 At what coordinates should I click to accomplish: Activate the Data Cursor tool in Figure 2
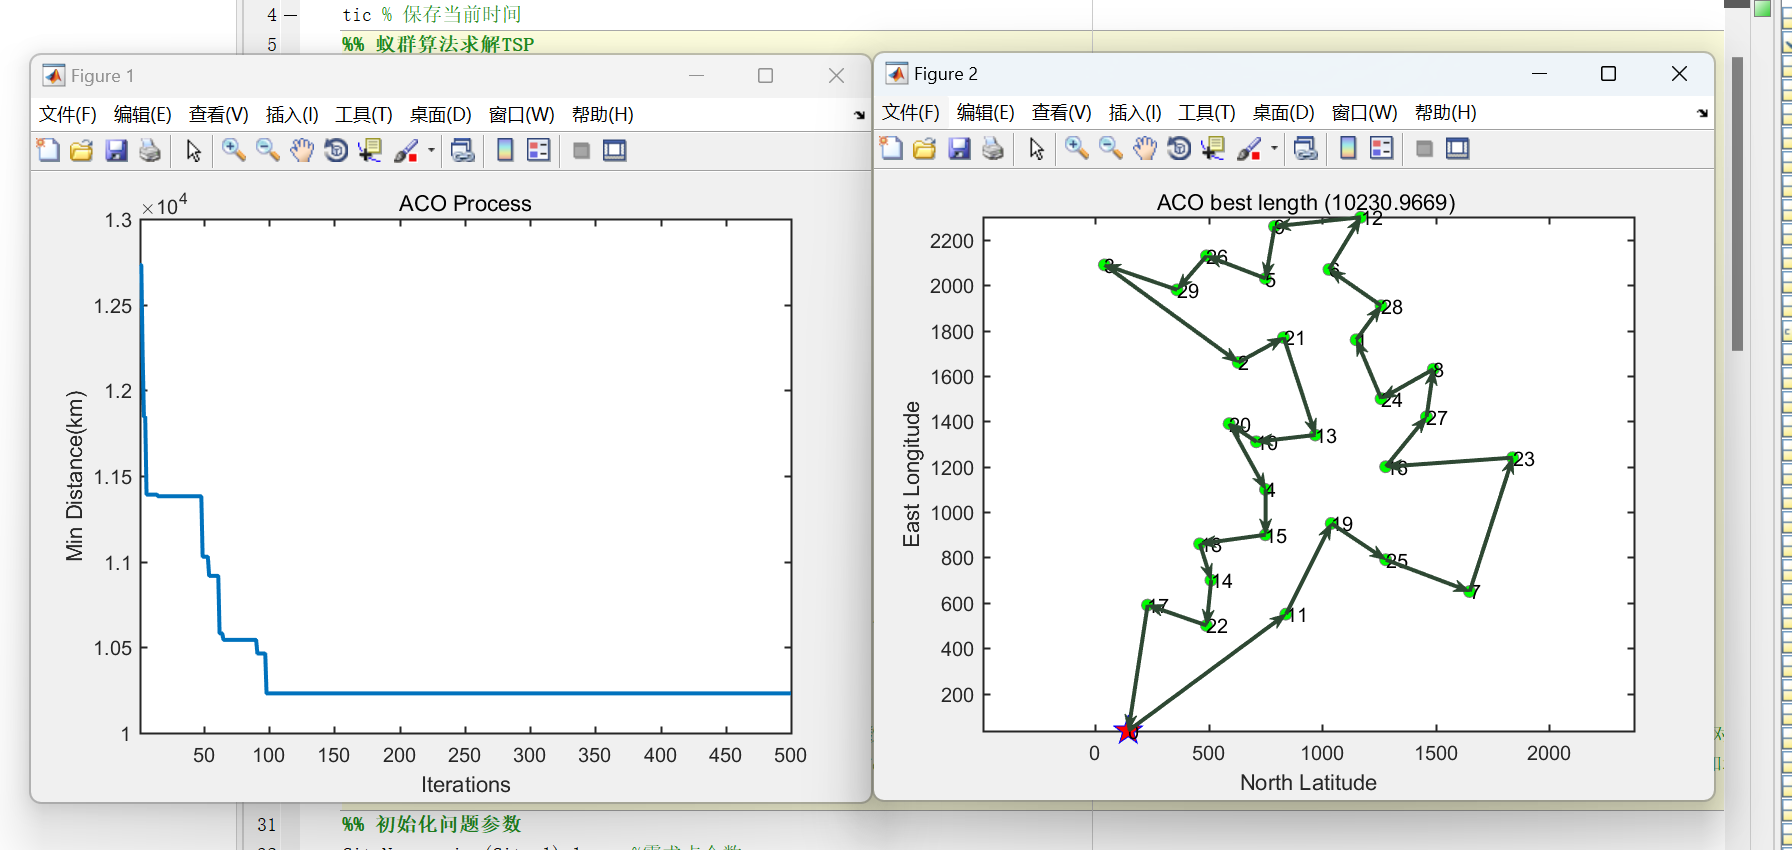tap(1213, 149)
